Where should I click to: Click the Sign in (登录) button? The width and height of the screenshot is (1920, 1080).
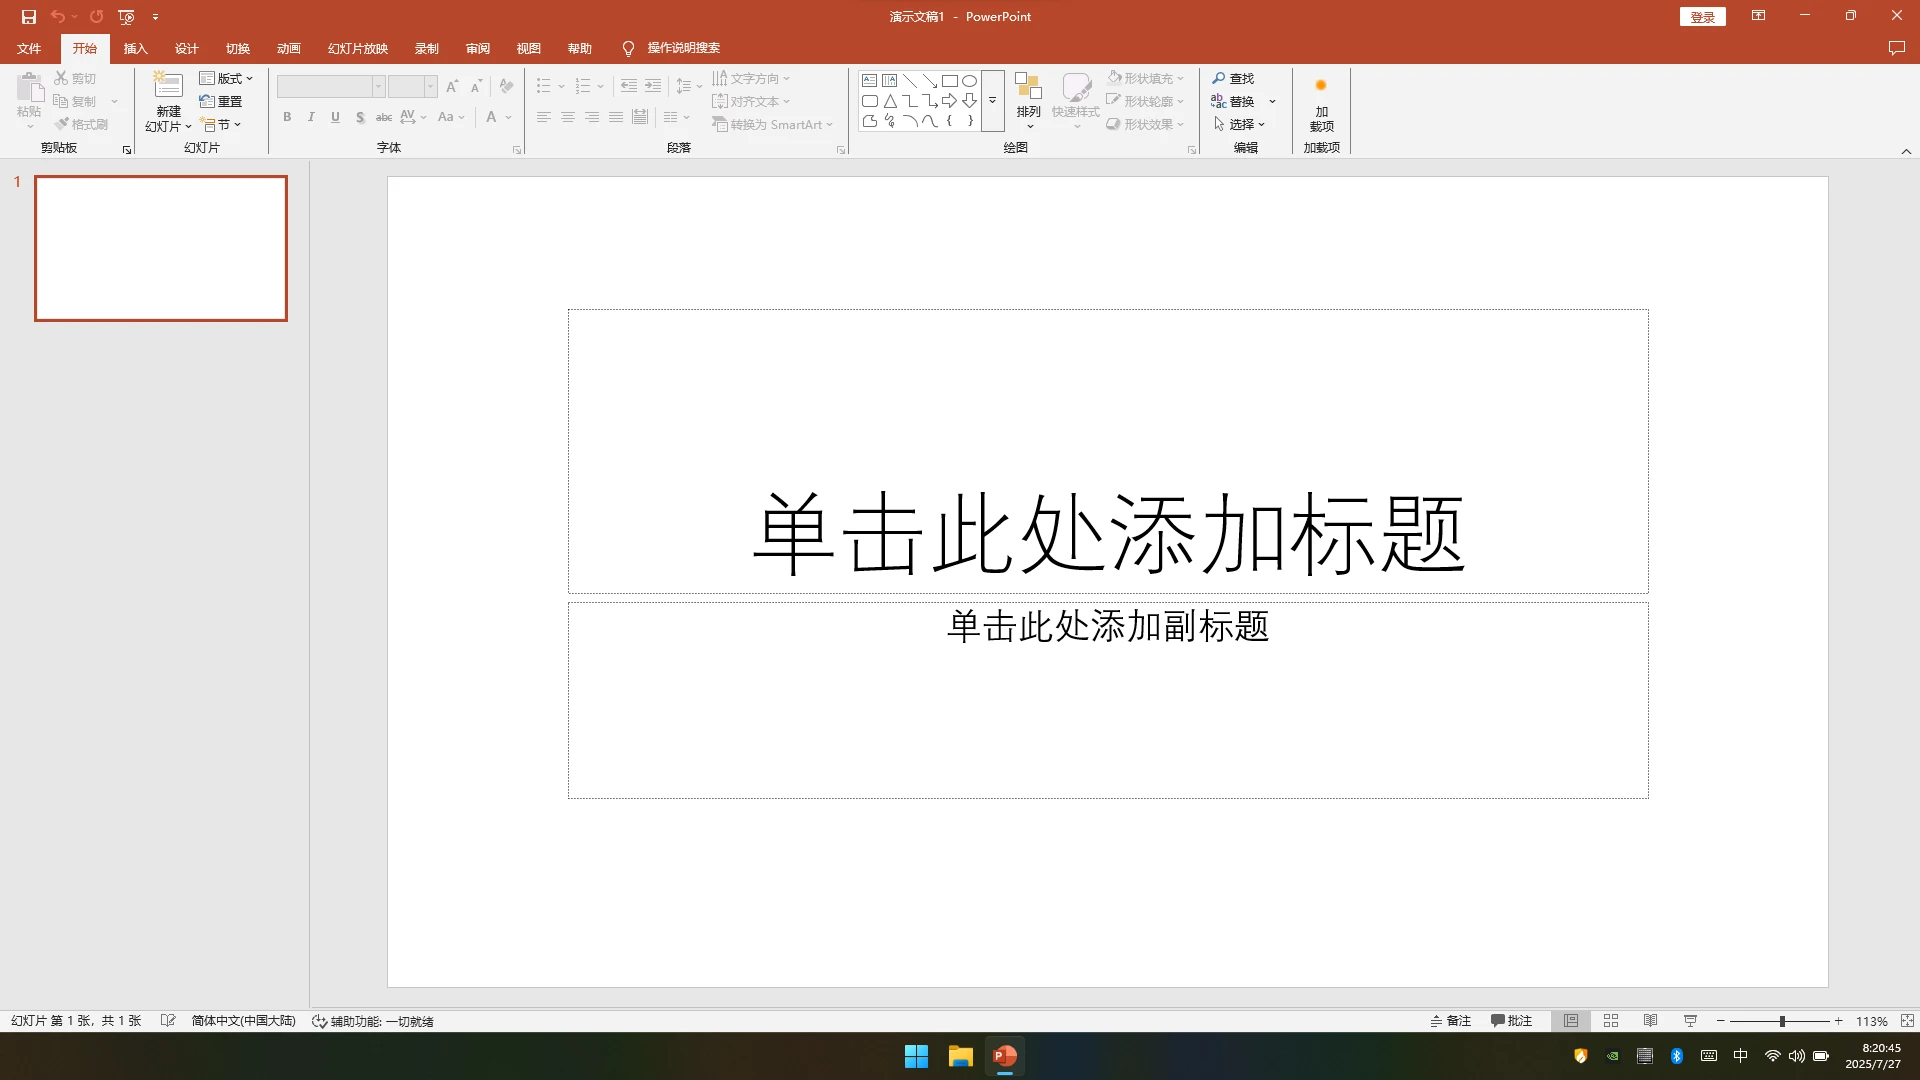click(x=1702, y=17)
